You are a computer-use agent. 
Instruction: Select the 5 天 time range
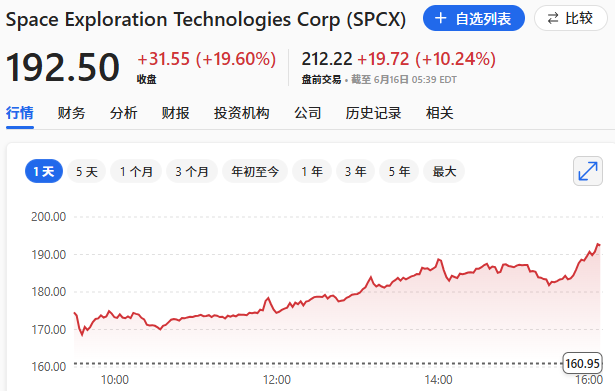[86, 171]
